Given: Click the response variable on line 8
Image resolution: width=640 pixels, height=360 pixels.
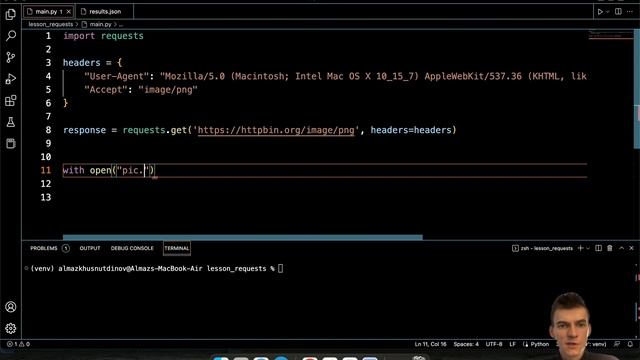Looking at the screenshot, I should (84, 130).
